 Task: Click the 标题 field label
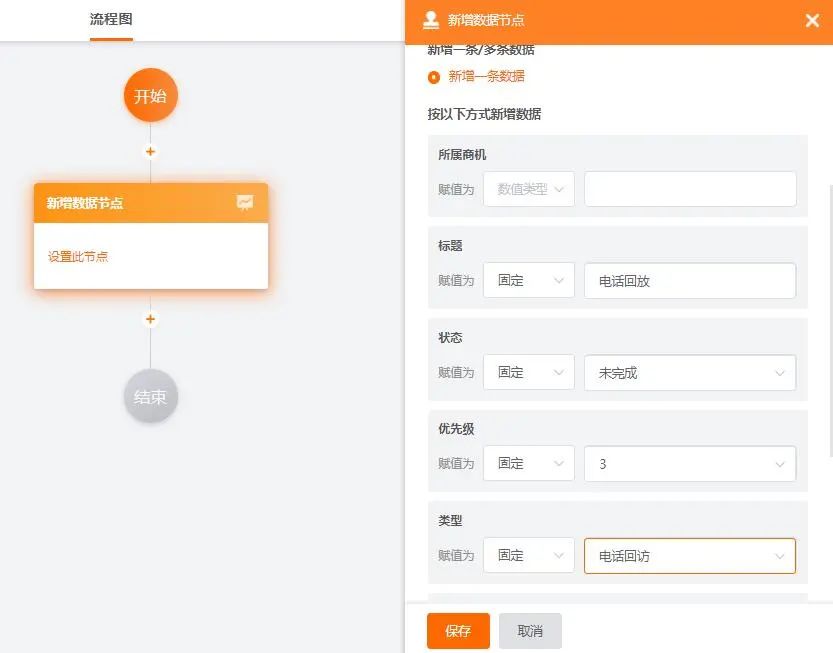coord(450,245)
